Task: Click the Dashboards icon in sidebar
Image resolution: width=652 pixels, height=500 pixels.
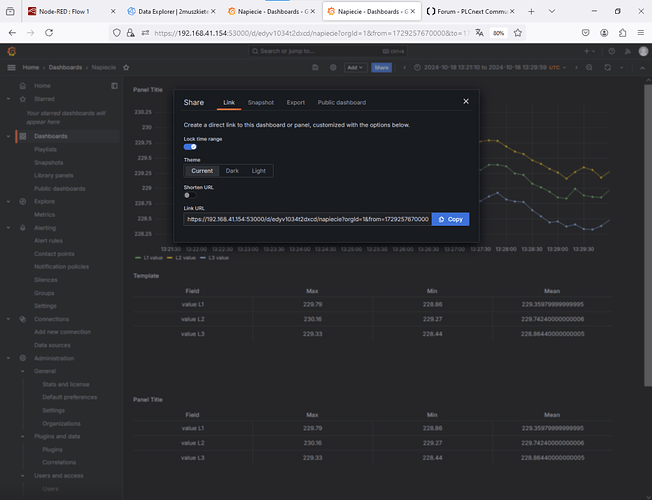Action: [x=24, y=135]
